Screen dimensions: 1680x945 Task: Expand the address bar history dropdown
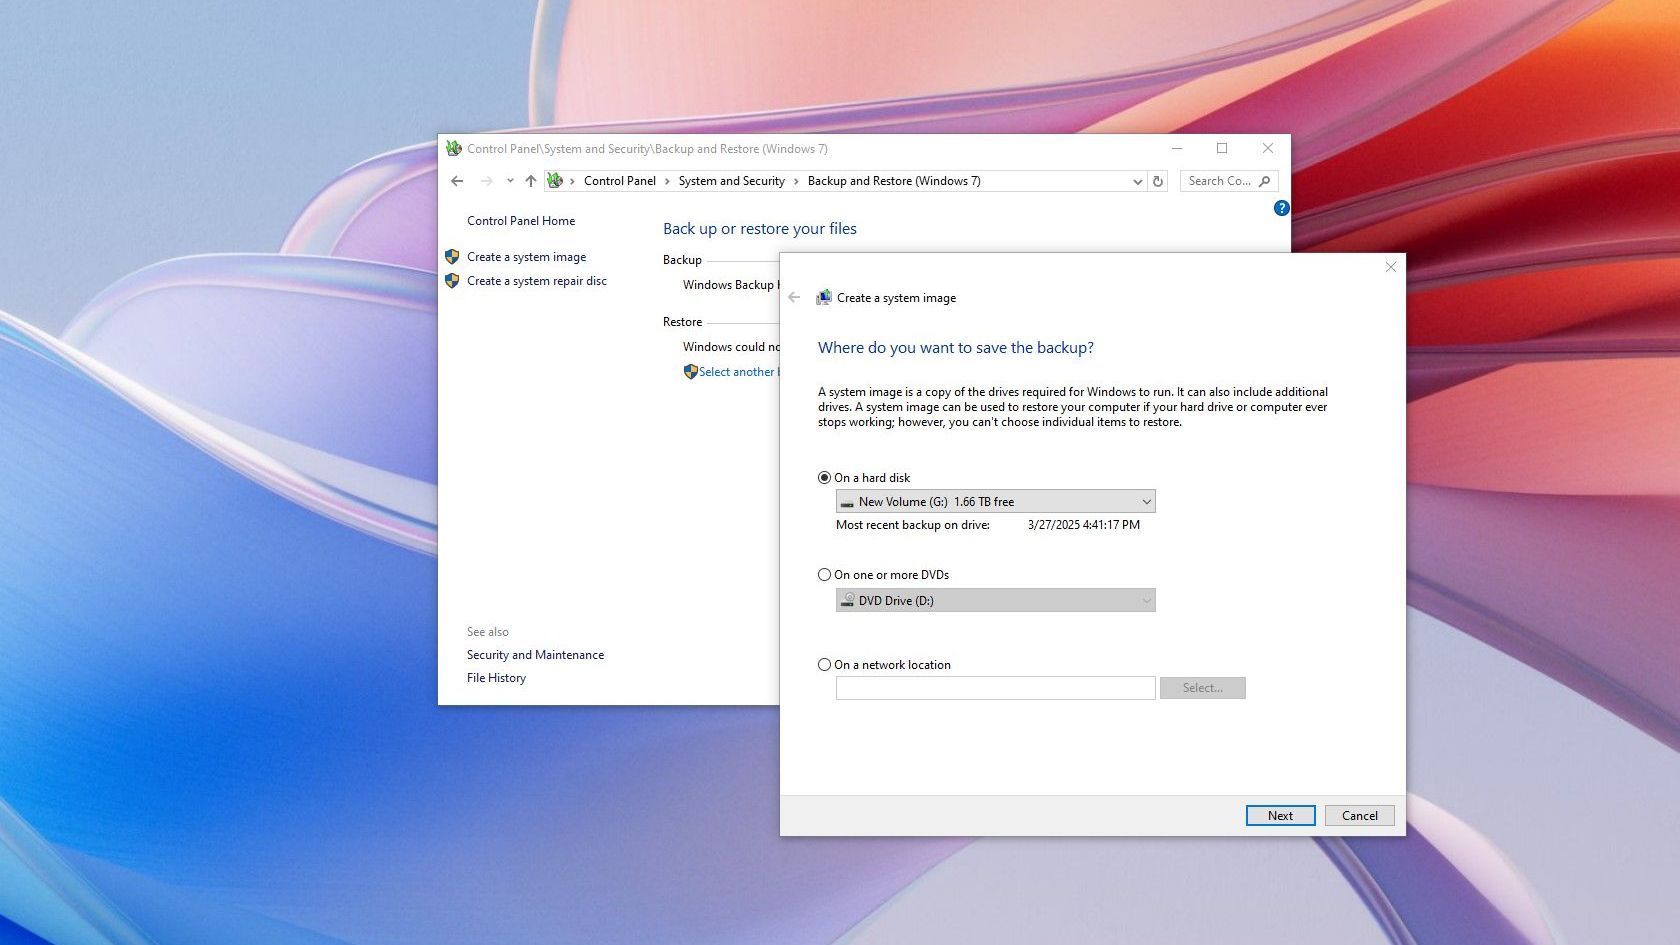(1137, 181)
